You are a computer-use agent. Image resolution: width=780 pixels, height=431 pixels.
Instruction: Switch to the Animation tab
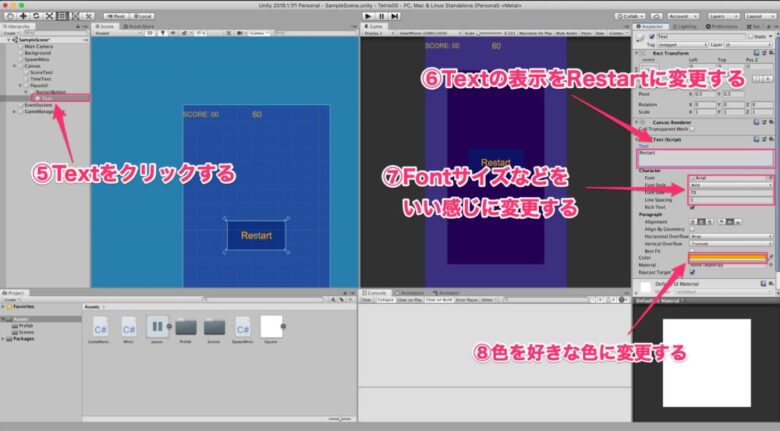coord(409,293)
